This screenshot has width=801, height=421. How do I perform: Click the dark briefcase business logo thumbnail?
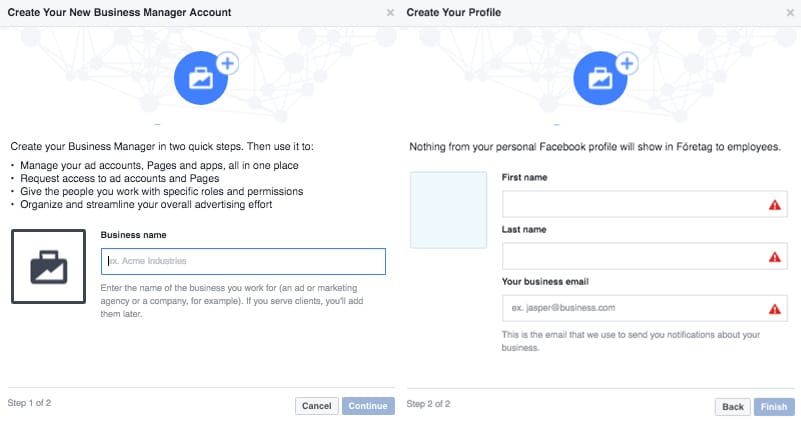[49, 266]
